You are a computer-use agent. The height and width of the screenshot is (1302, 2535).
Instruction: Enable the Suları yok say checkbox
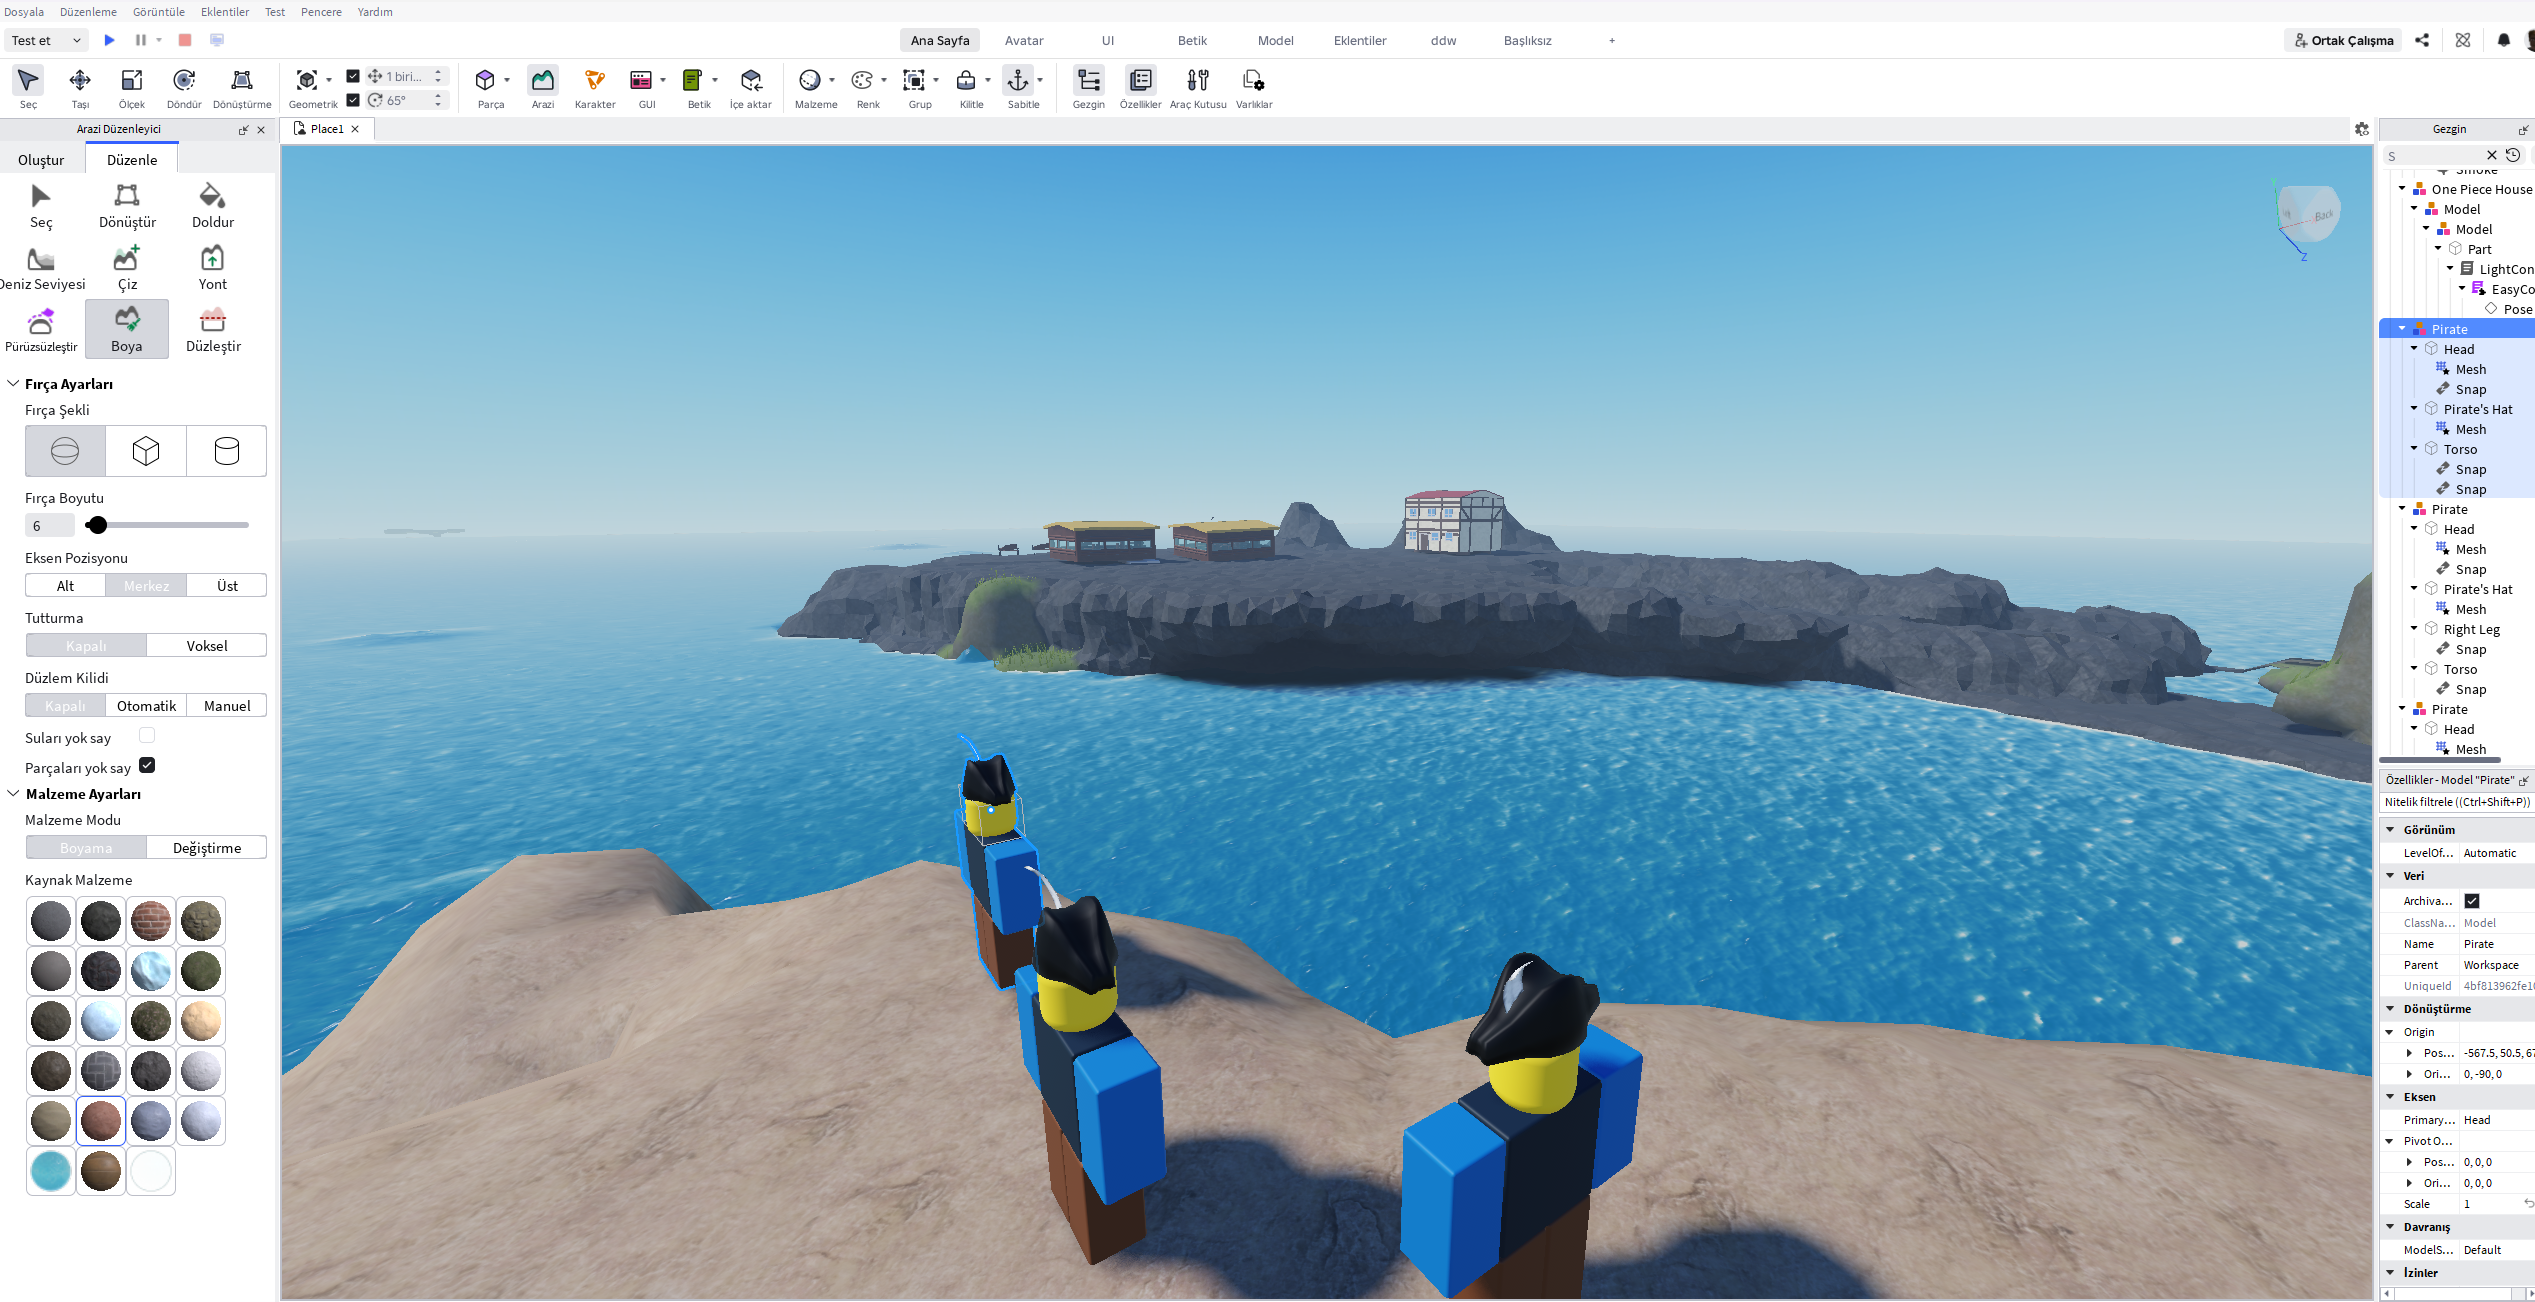pyautogui.click(x=147, y=736)
